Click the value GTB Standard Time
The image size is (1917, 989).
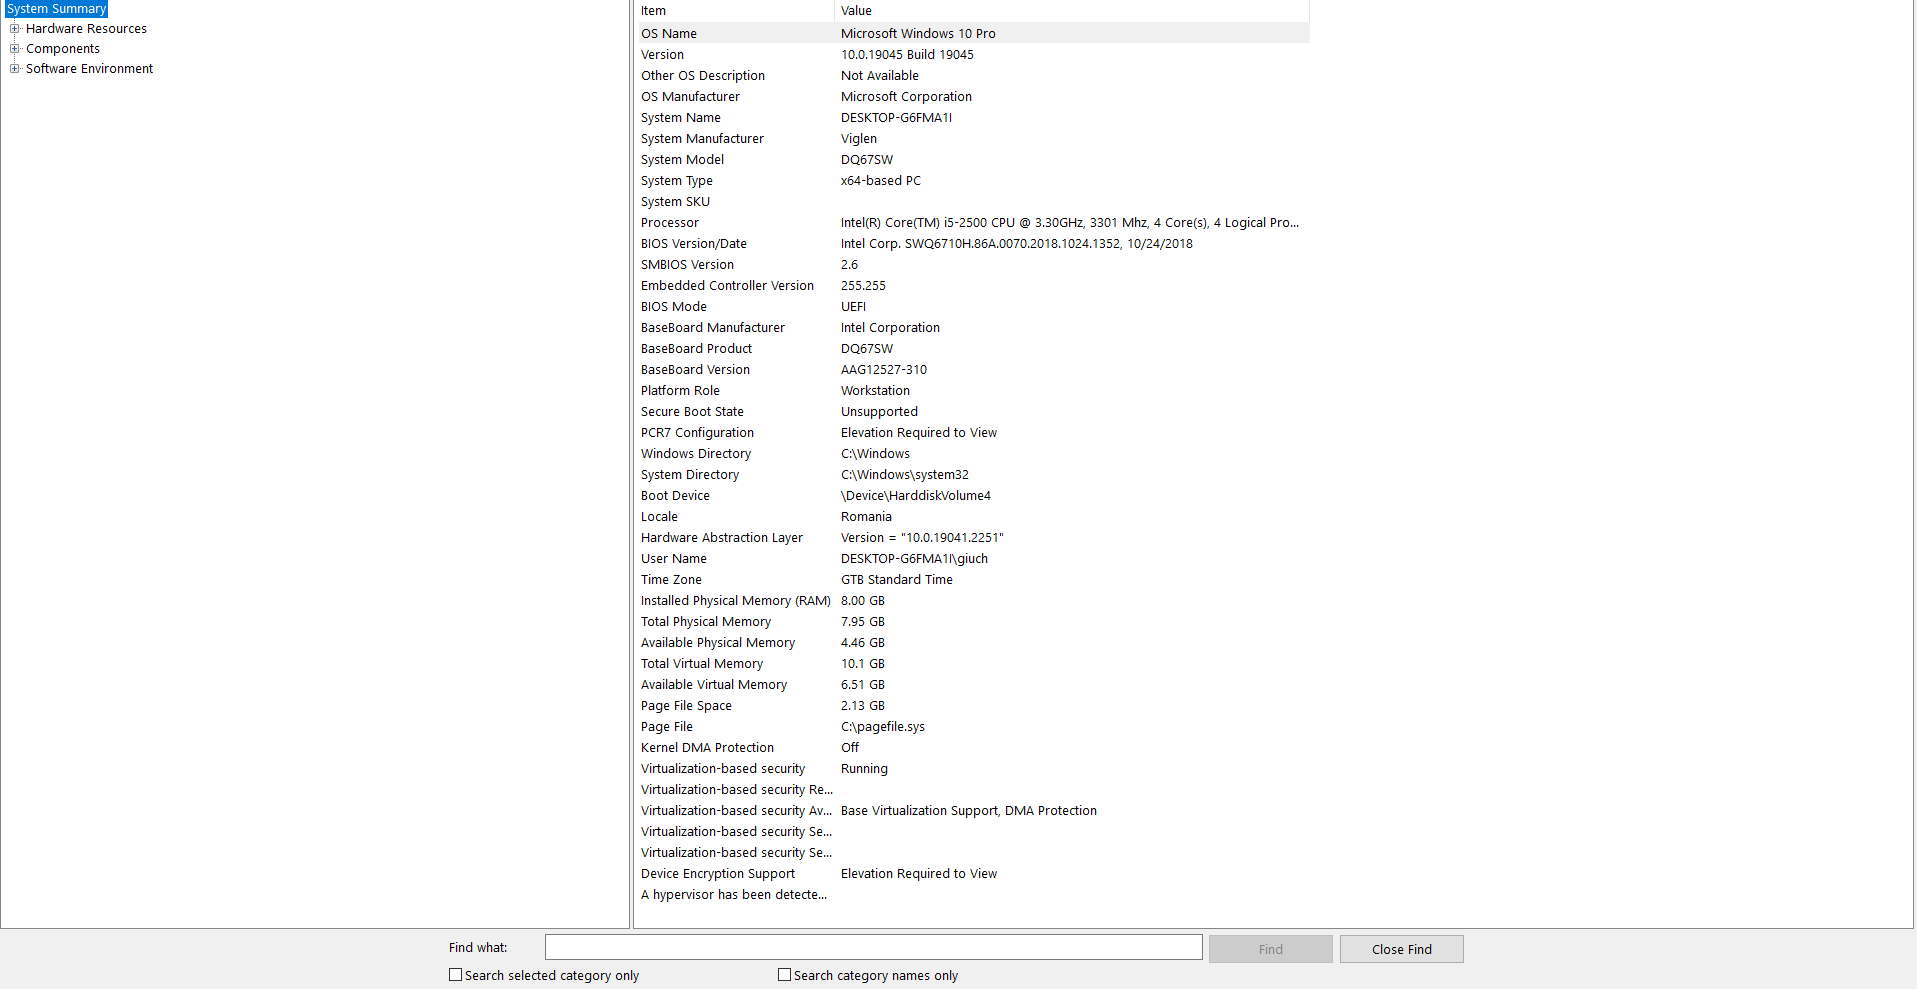[897, 580]
